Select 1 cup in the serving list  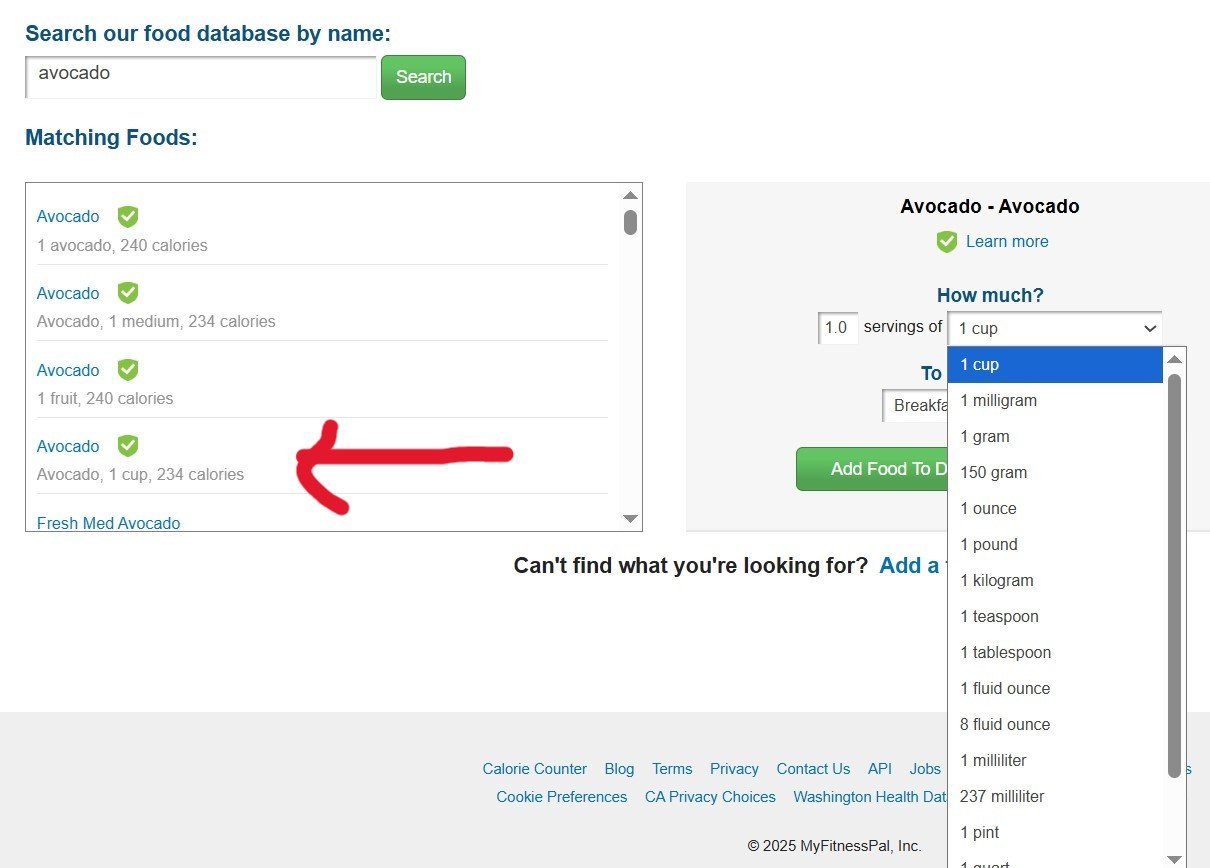click(x=1055, y=364)
